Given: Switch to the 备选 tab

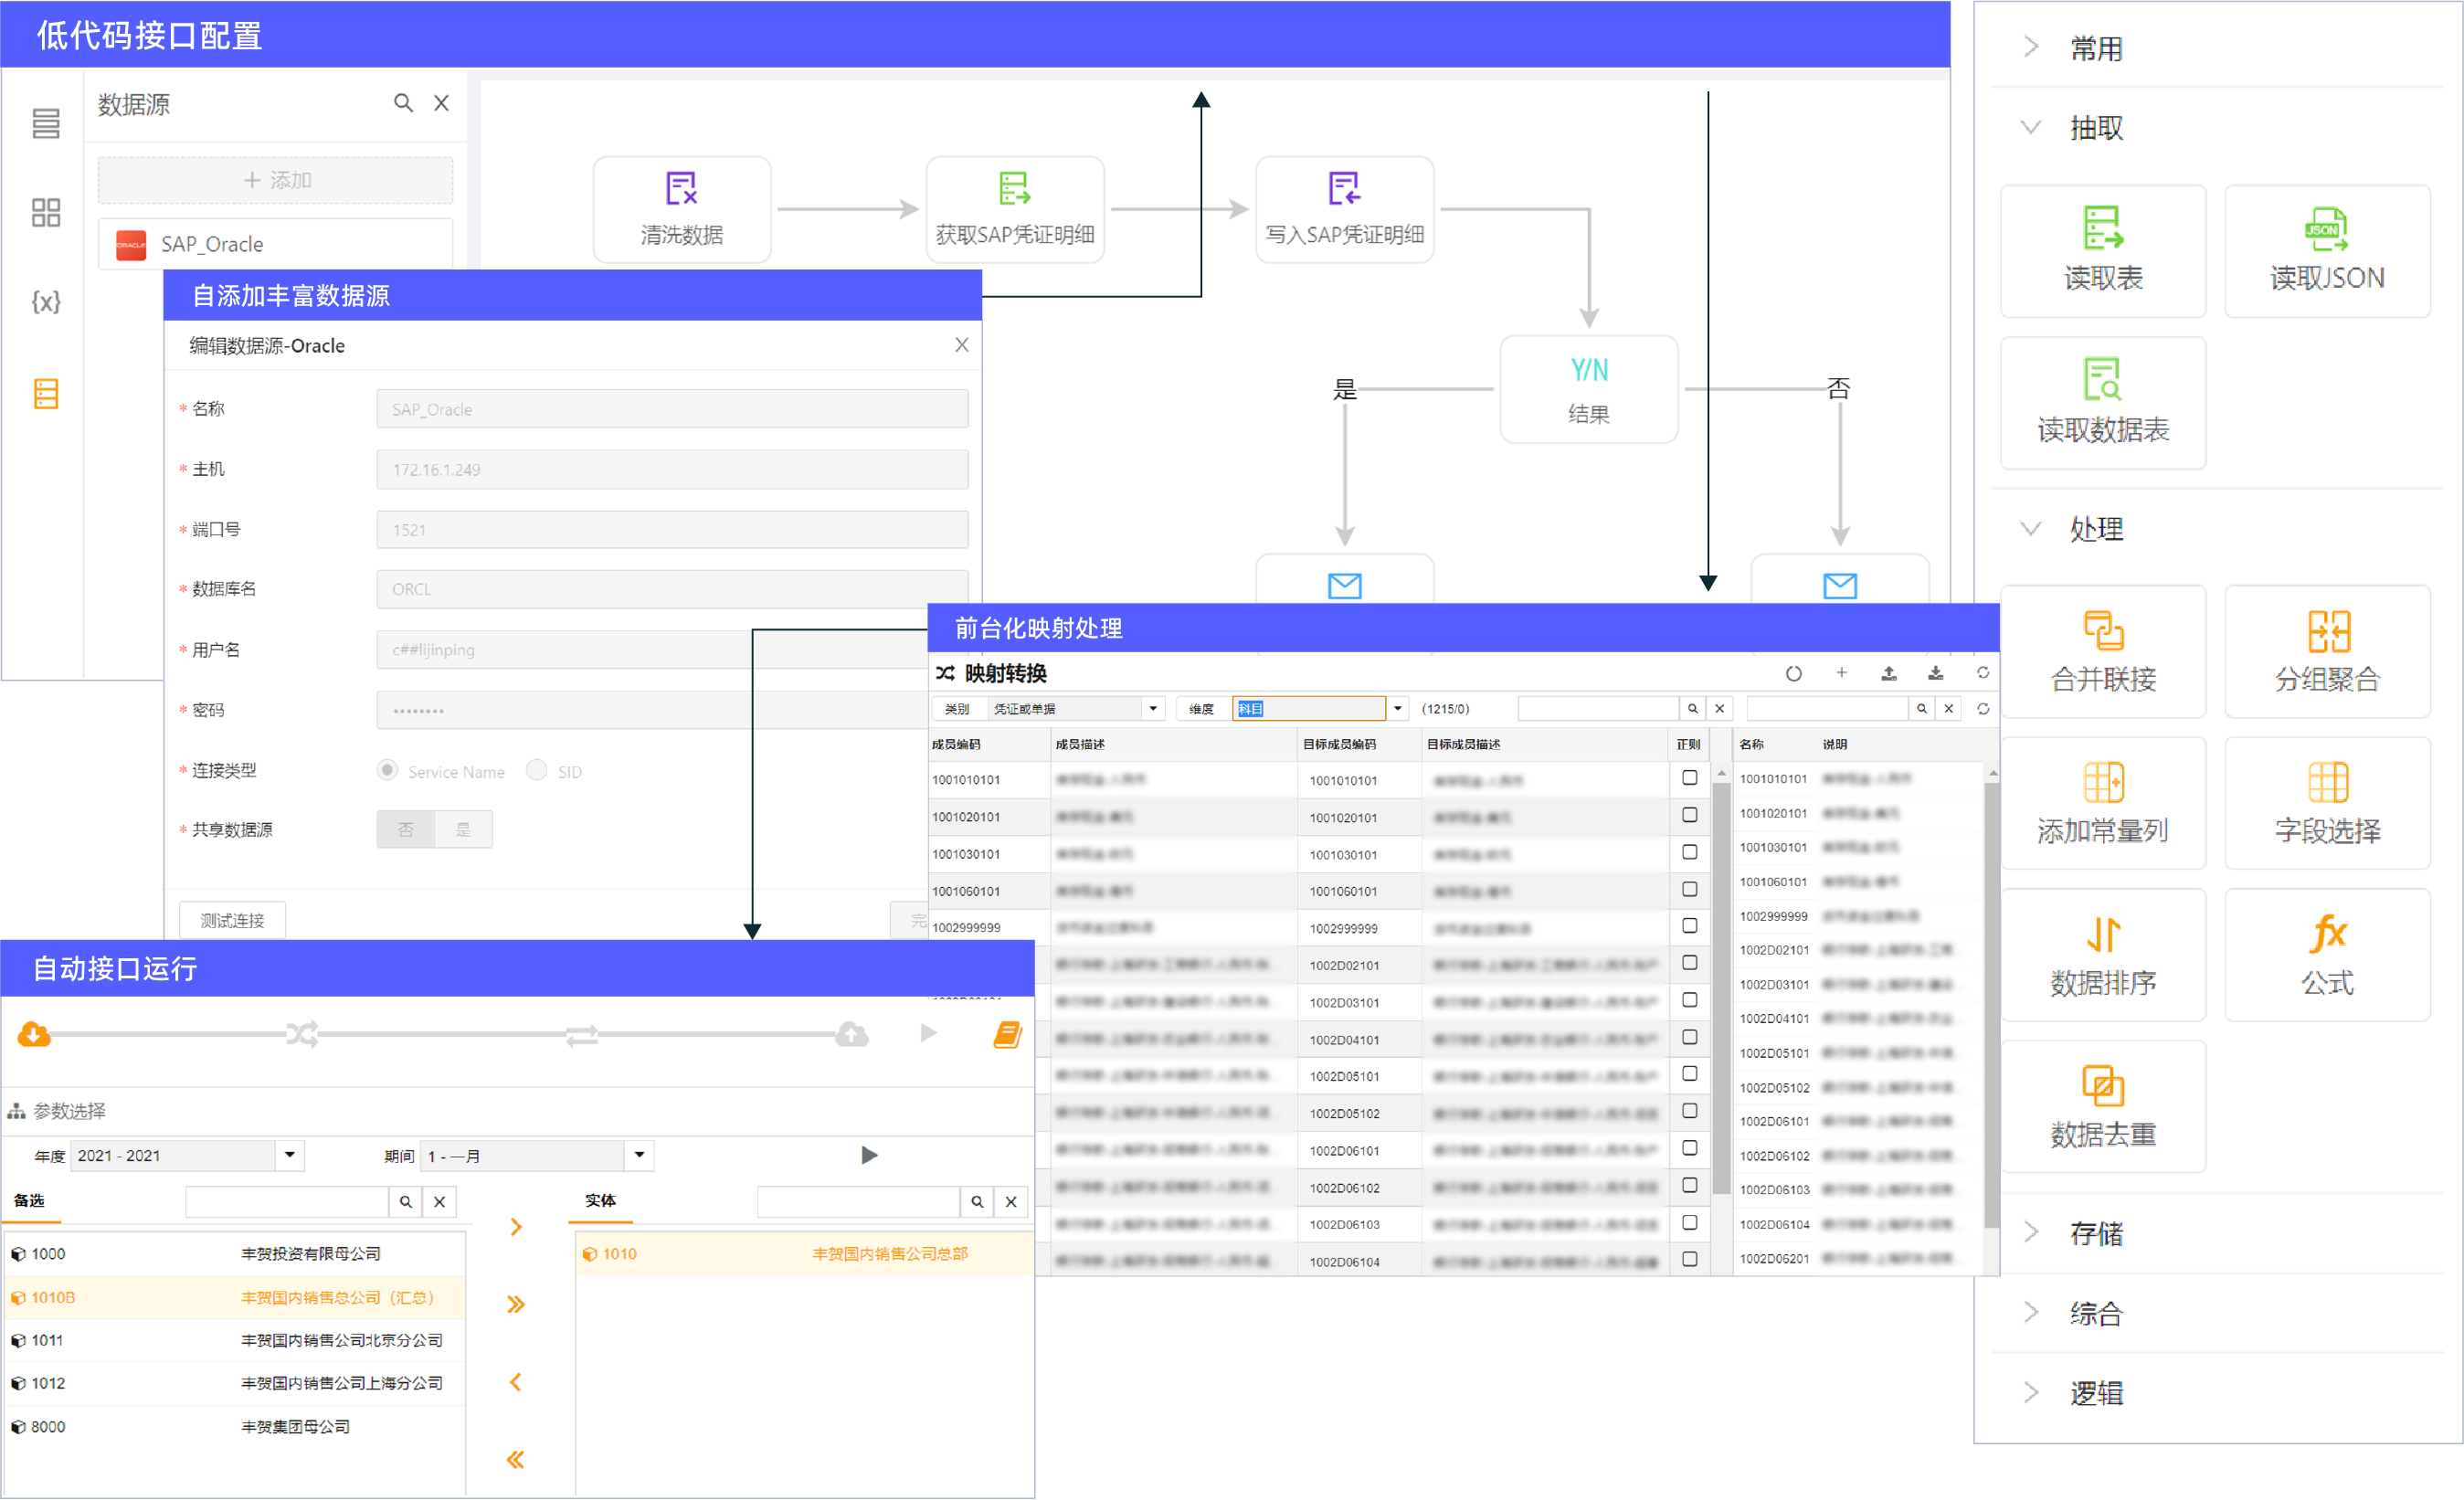Looking at the screenshot, I should 30,1200.
